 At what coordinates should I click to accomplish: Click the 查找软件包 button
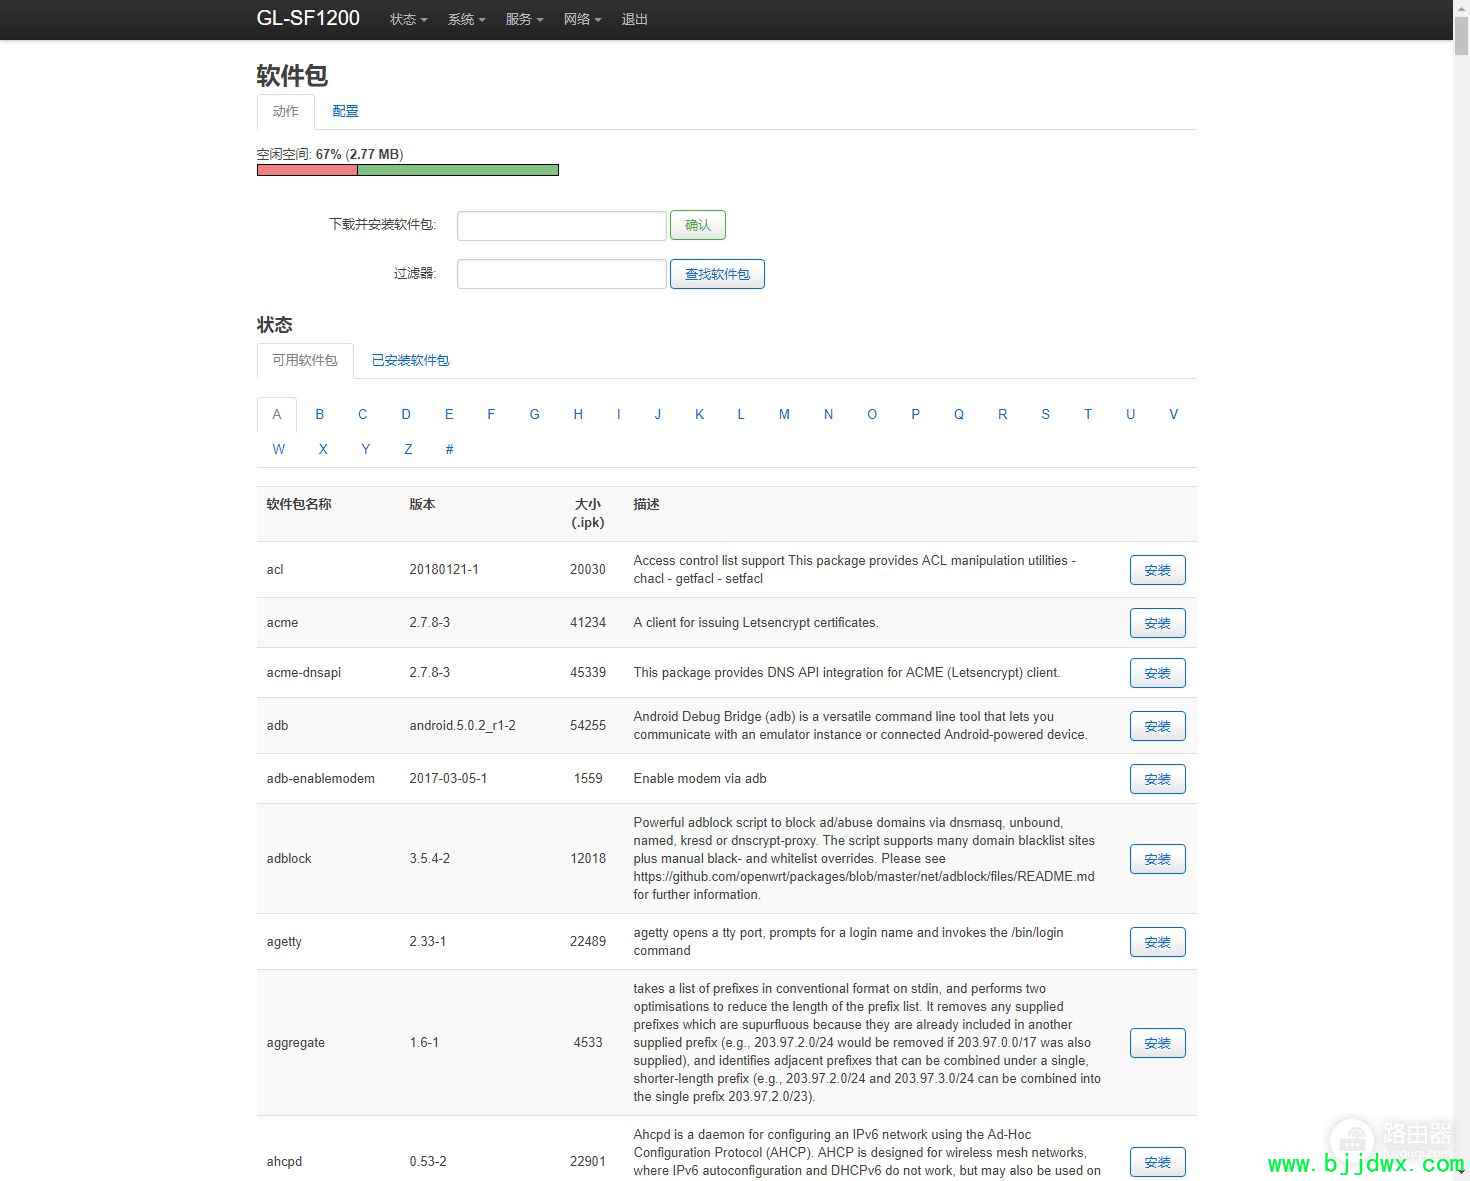717,274
